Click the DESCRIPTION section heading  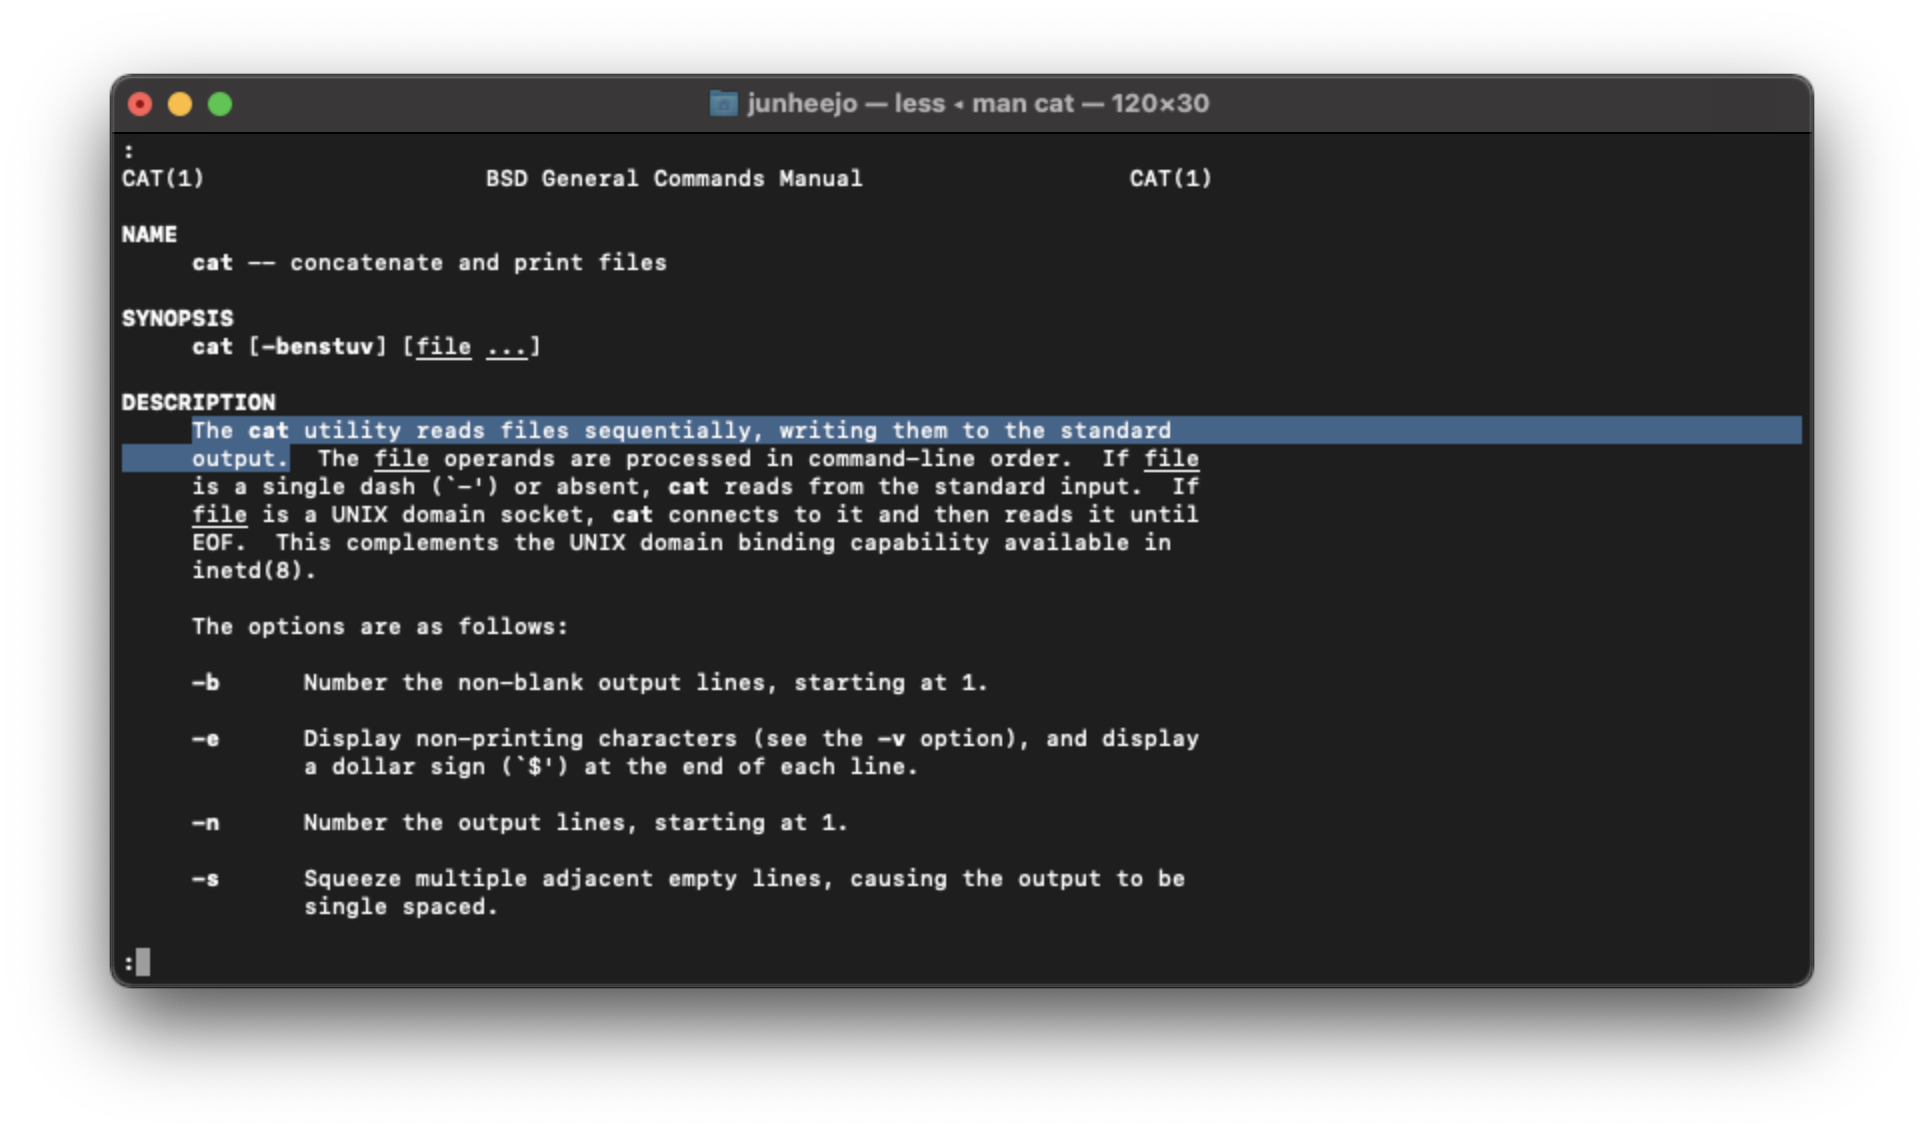tap(198, 402)
